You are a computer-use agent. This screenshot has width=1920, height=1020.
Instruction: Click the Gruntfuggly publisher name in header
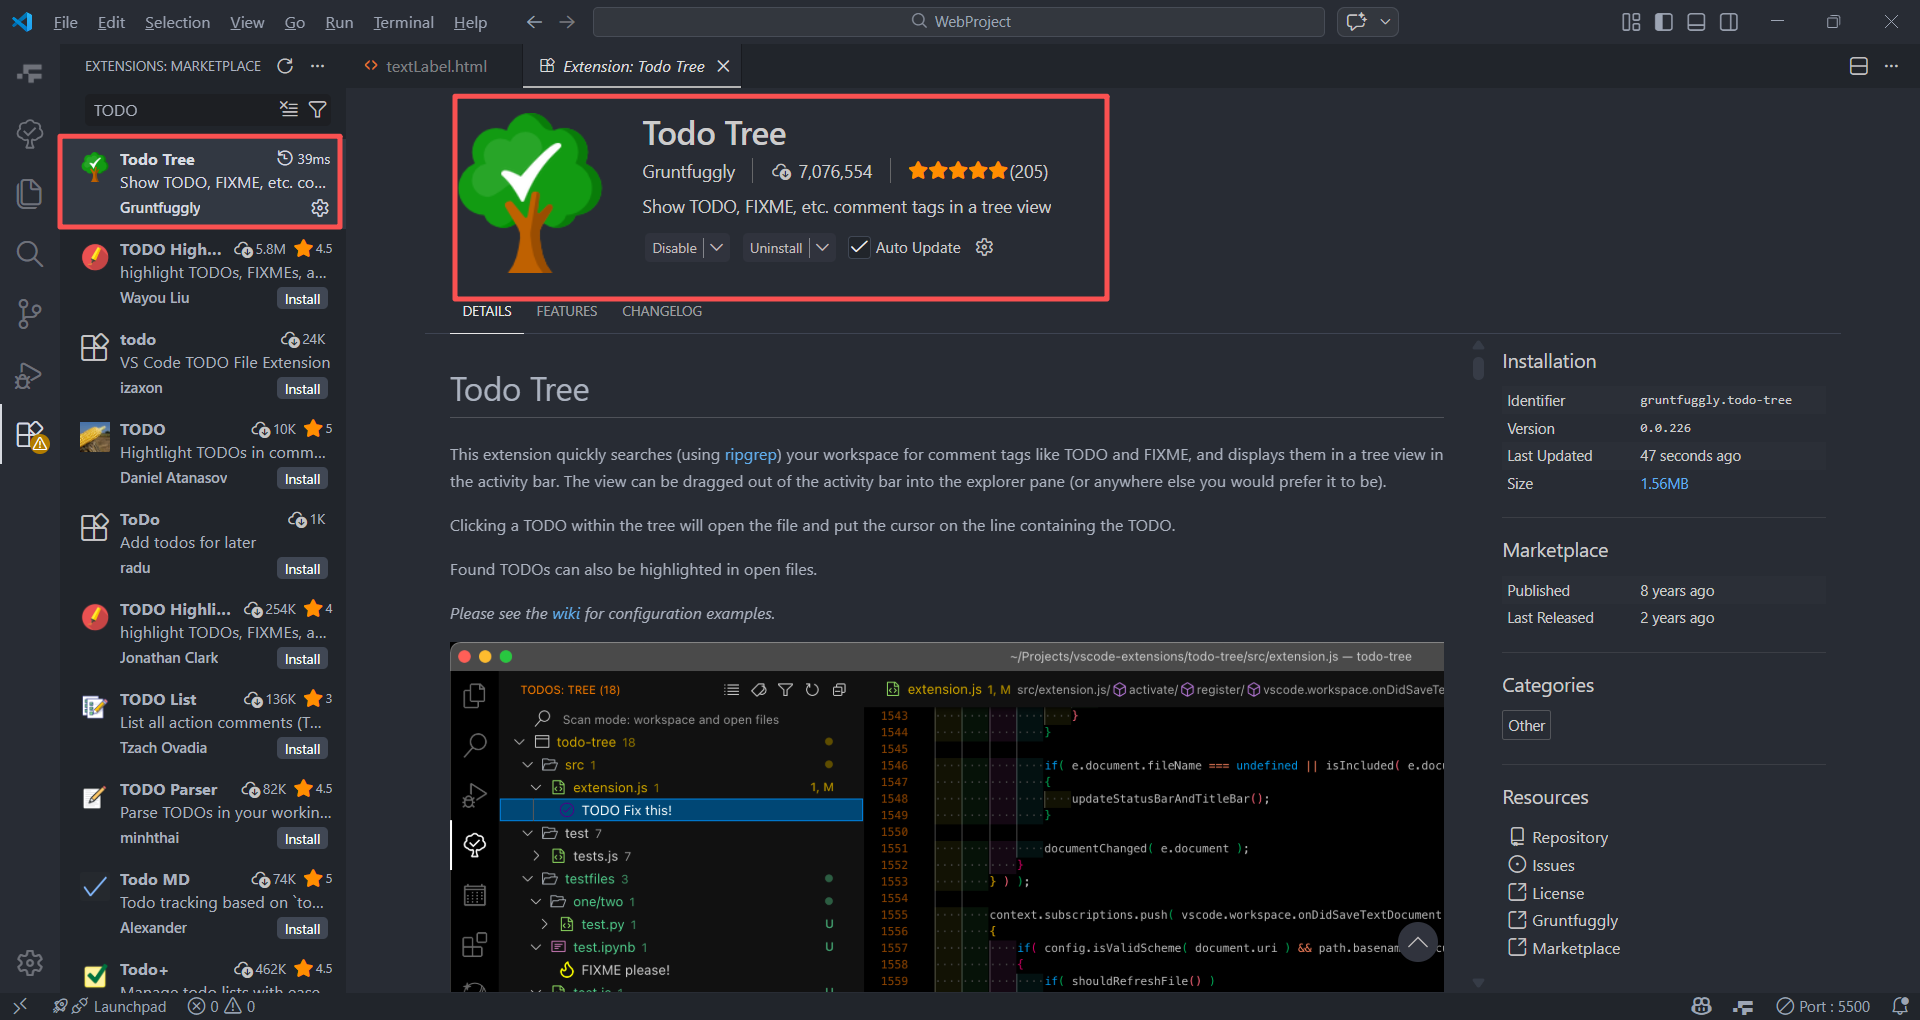(688, 172)
